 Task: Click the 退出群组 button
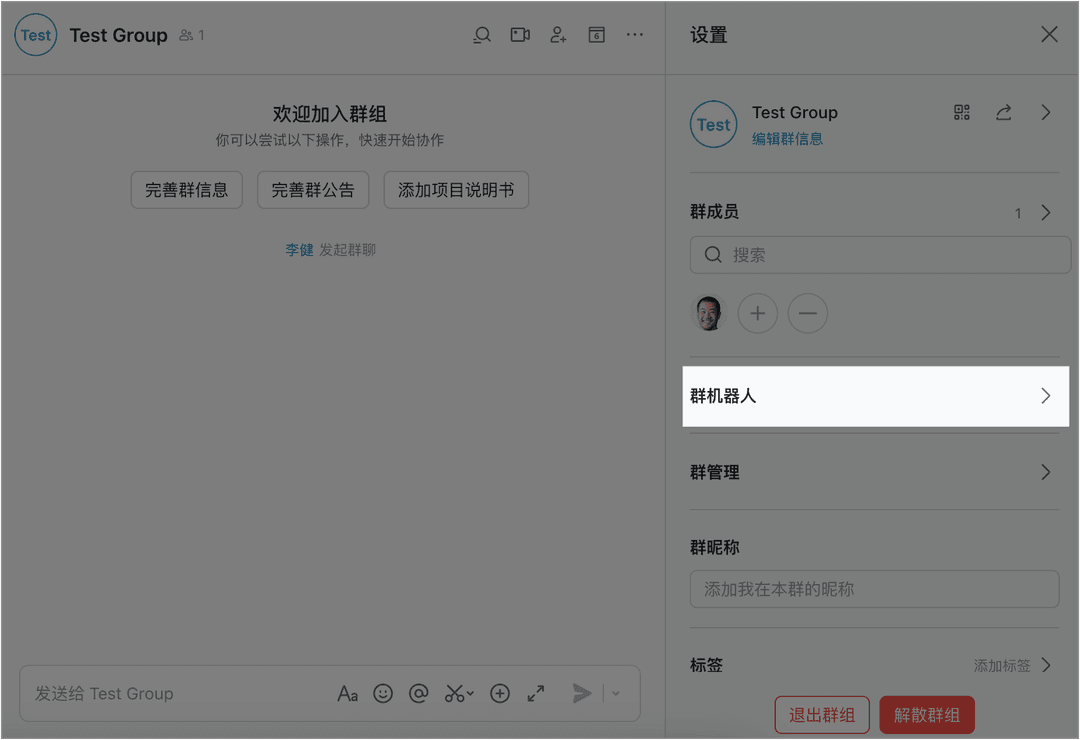(x=822, y=715)
